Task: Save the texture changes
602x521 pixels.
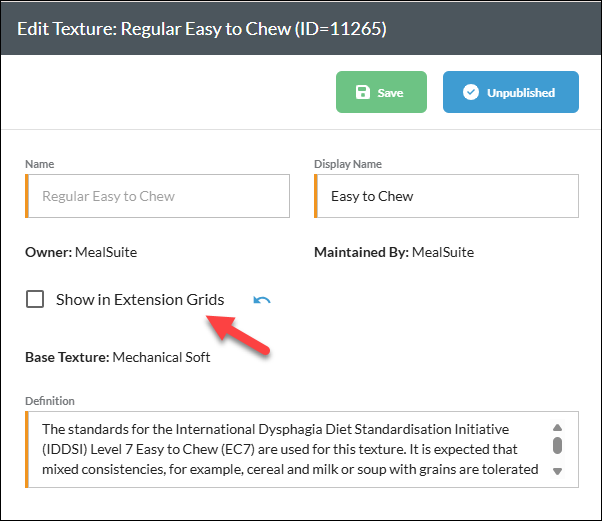Action: pos(381,92)
